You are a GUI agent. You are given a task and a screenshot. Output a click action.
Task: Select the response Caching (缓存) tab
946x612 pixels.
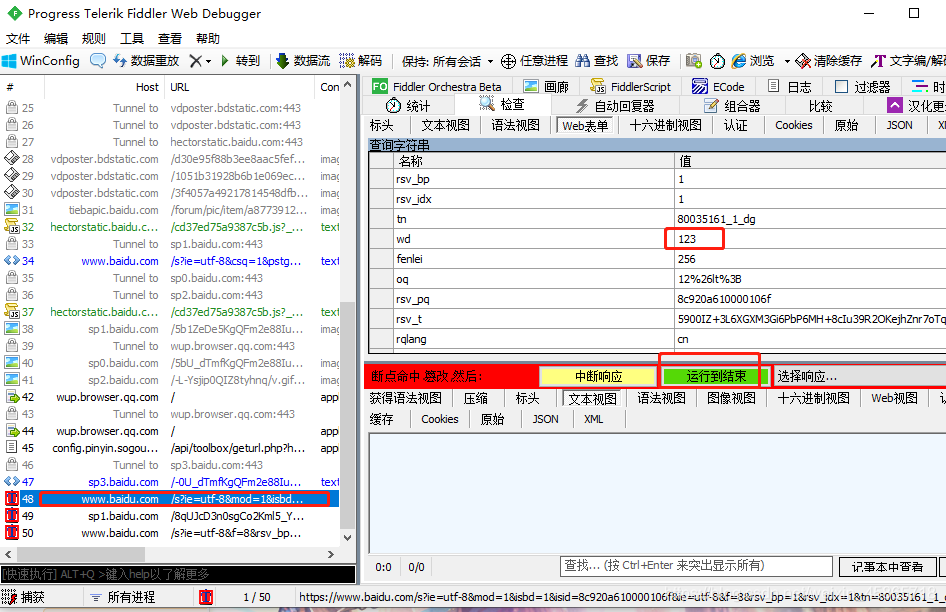[381, 419]
